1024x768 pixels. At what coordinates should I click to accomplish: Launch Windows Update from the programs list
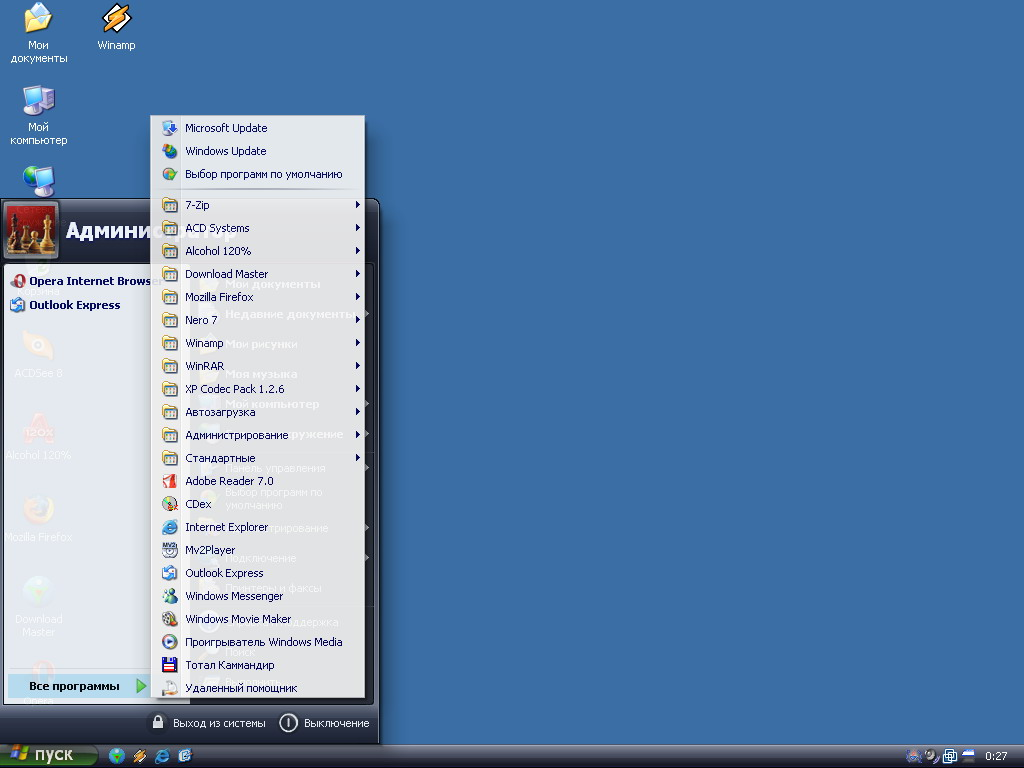pos(257,151)
